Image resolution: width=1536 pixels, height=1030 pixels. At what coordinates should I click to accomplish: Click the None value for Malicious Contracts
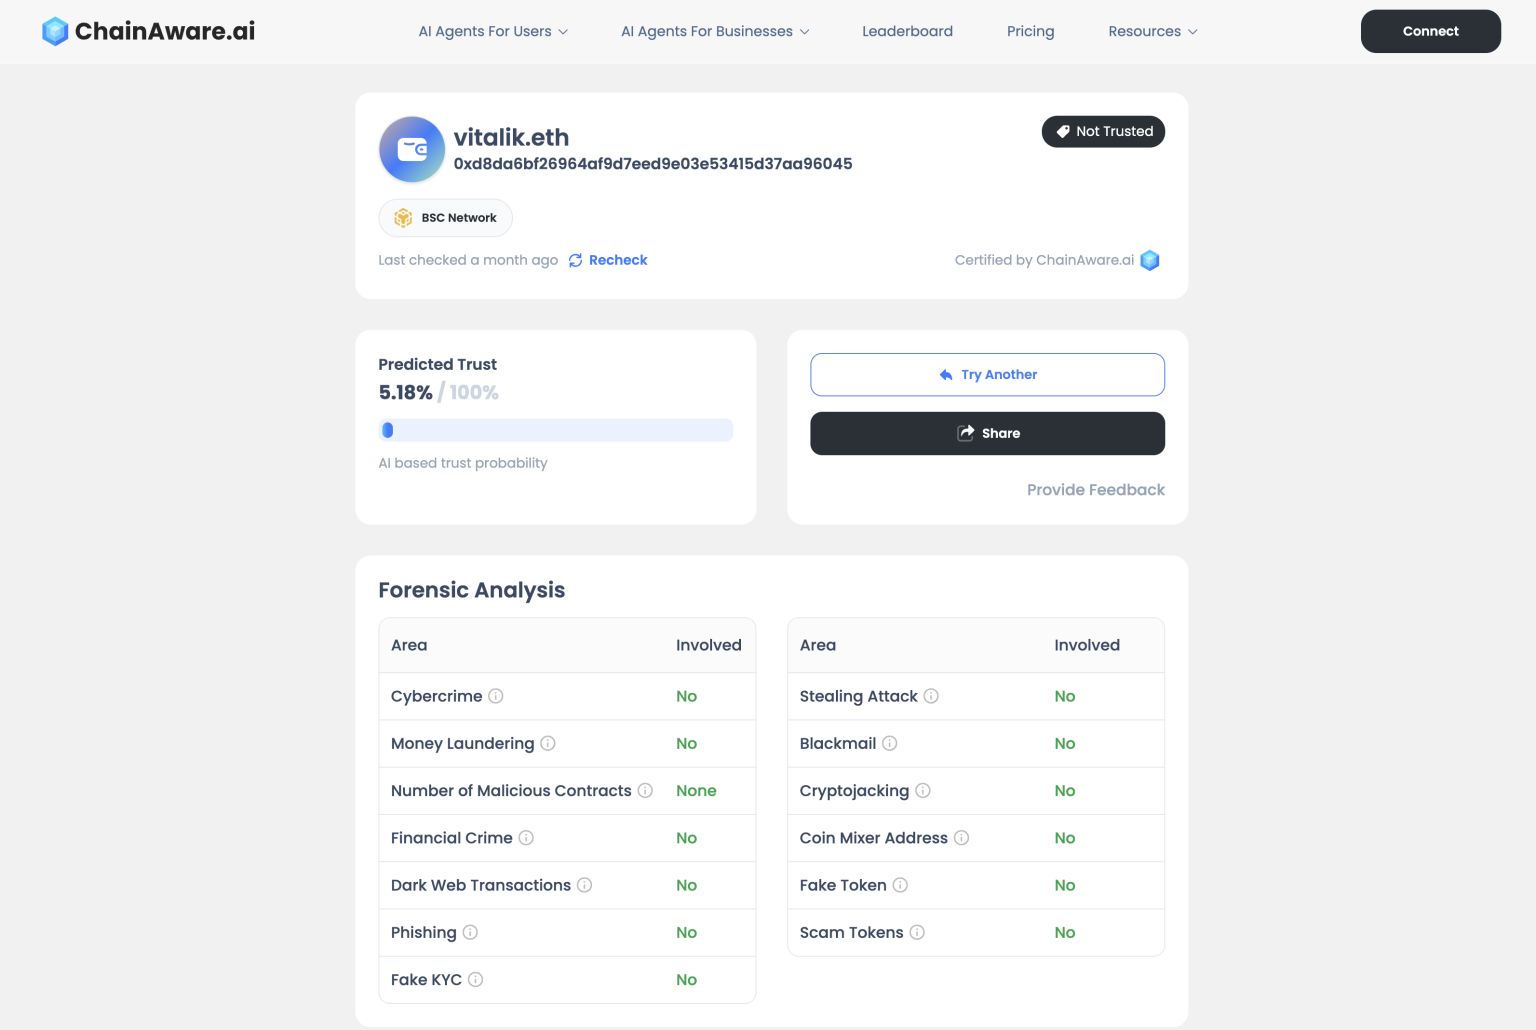point(696,791)
